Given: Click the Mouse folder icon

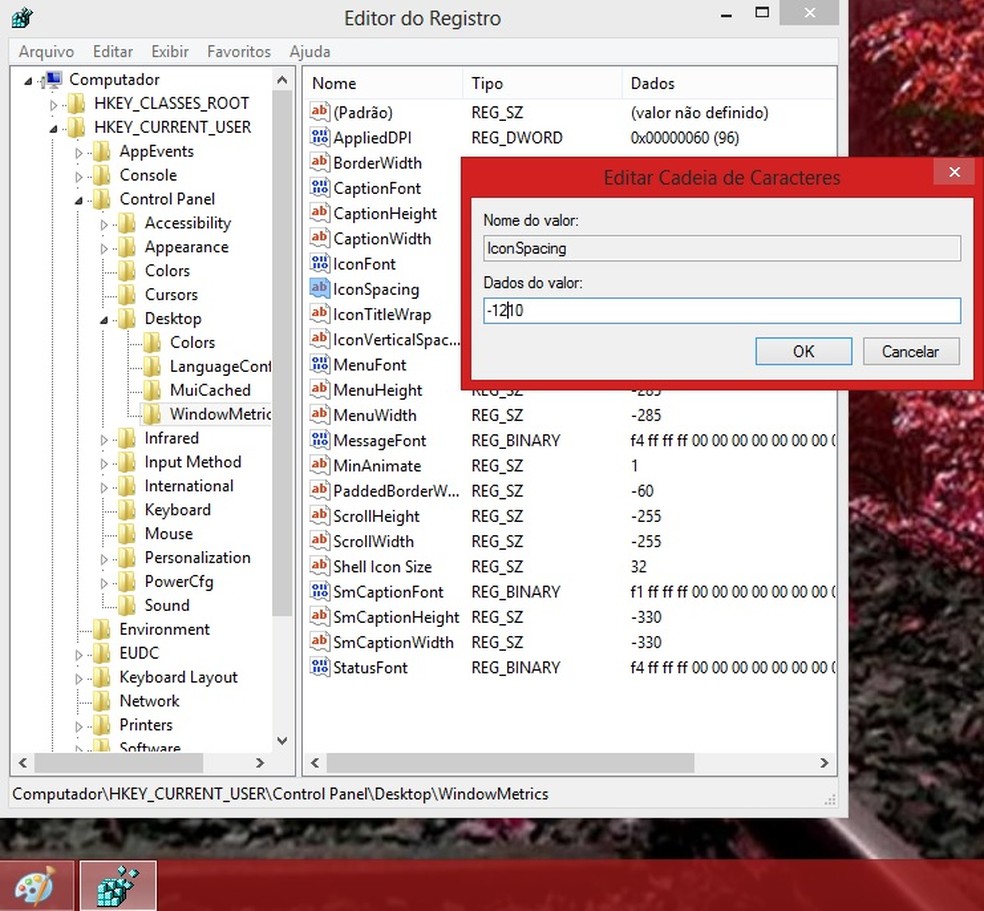Looking at the screenshot, I should click(127, 534).
